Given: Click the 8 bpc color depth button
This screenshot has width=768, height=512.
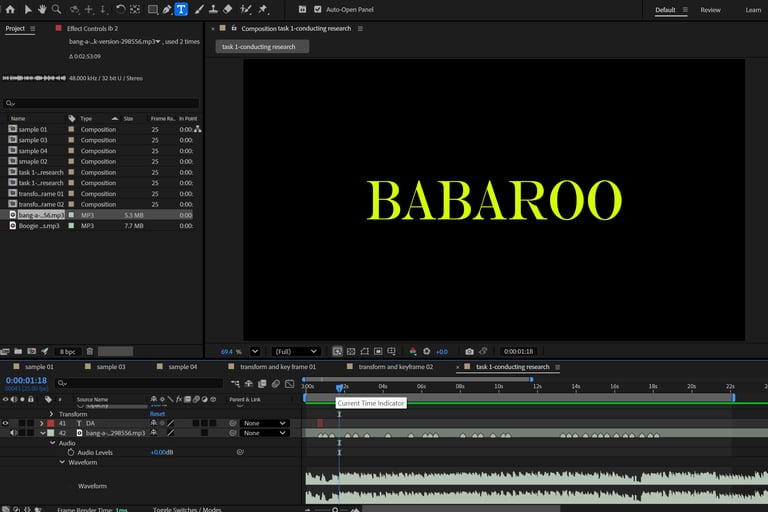Looking at the screenshot, I should point(67,352).
